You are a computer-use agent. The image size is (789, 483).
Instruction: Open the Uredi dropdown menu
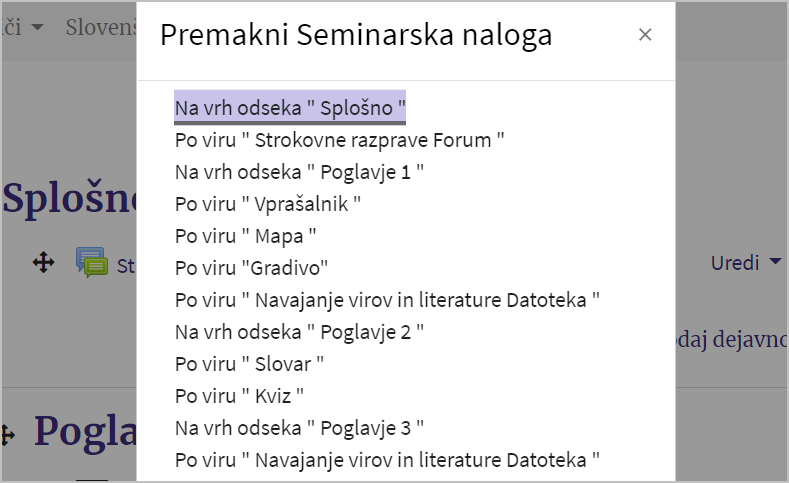click(746, 263)
